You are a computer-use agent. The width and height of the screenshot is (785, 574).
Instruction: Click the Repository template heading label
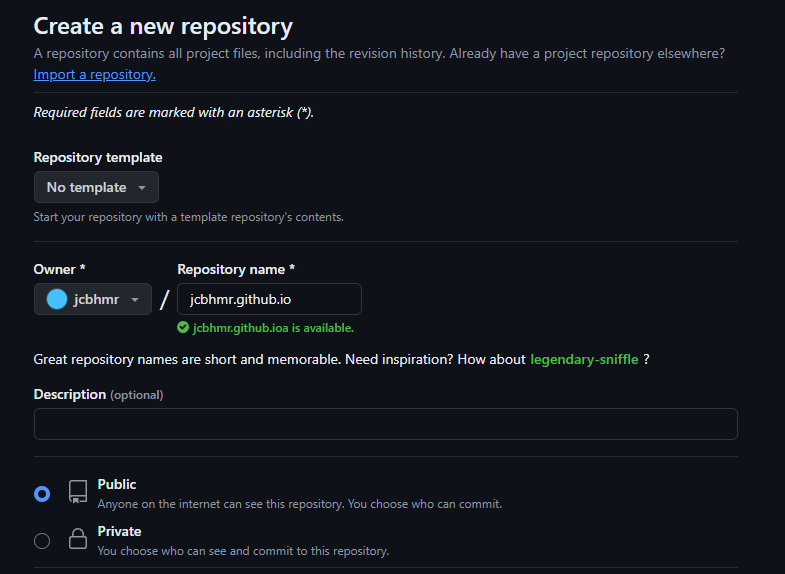click(x=98, y=157)
